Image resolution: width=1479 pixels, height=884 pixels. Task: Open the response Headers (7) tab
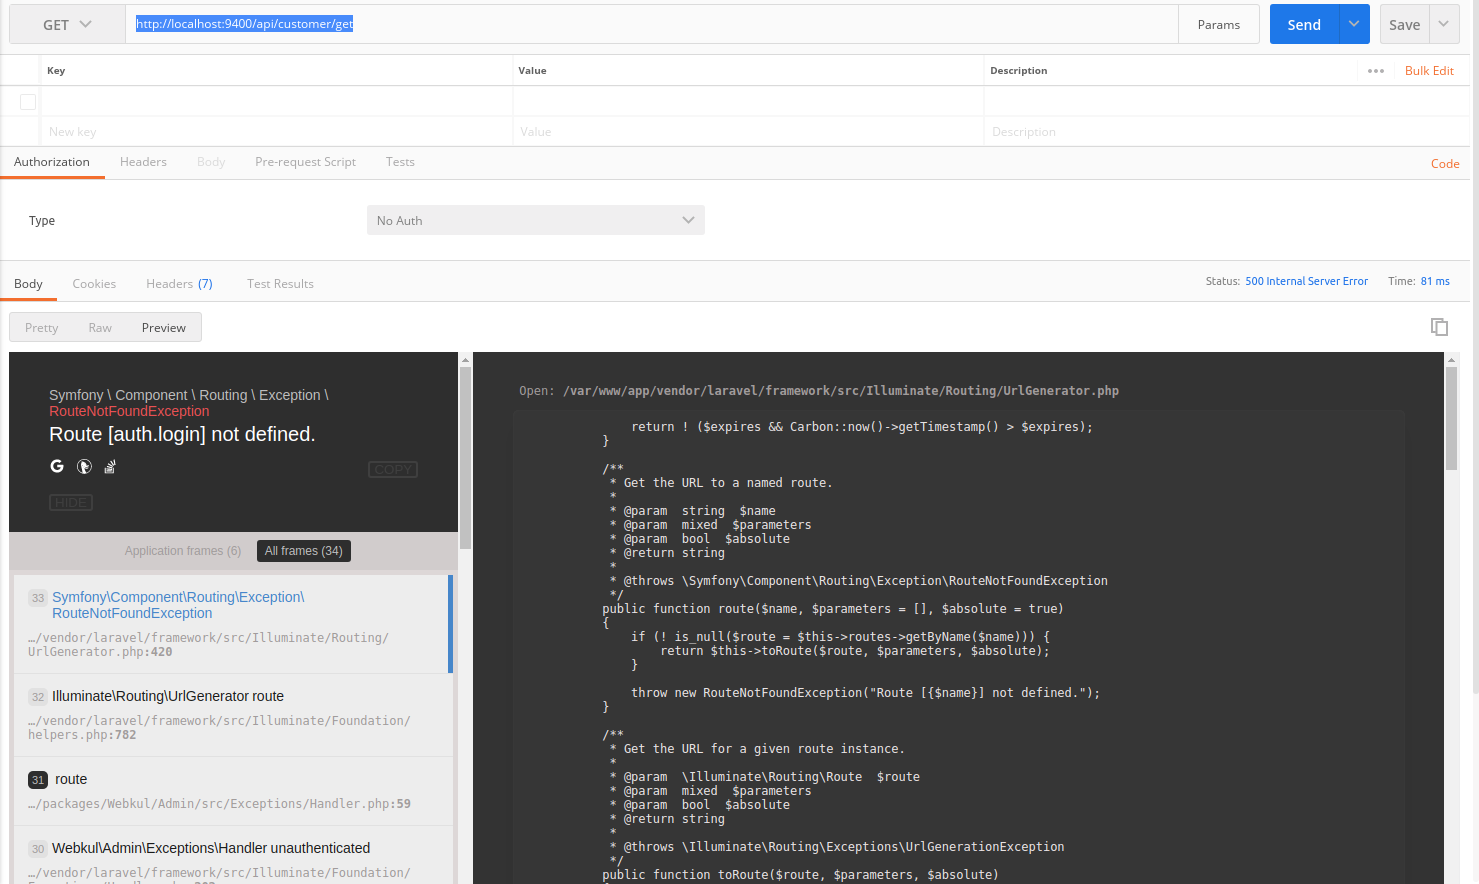pos(179,284)
